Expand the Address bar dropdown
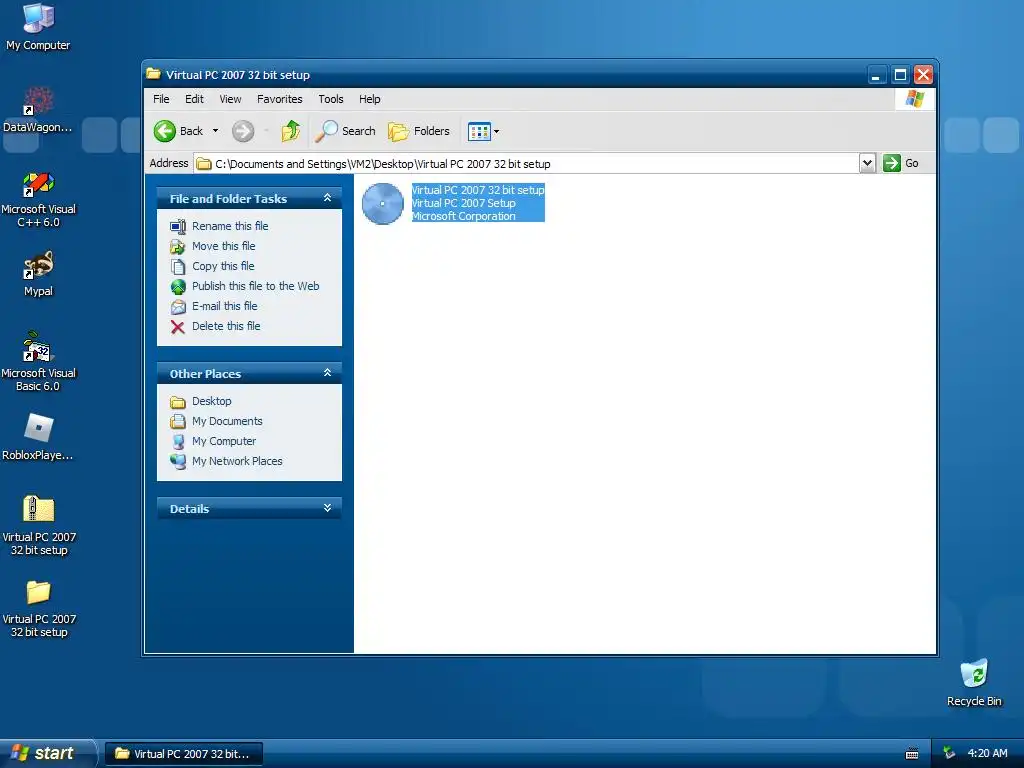Viewport: 1024px width, 768px height. [867, 163]
